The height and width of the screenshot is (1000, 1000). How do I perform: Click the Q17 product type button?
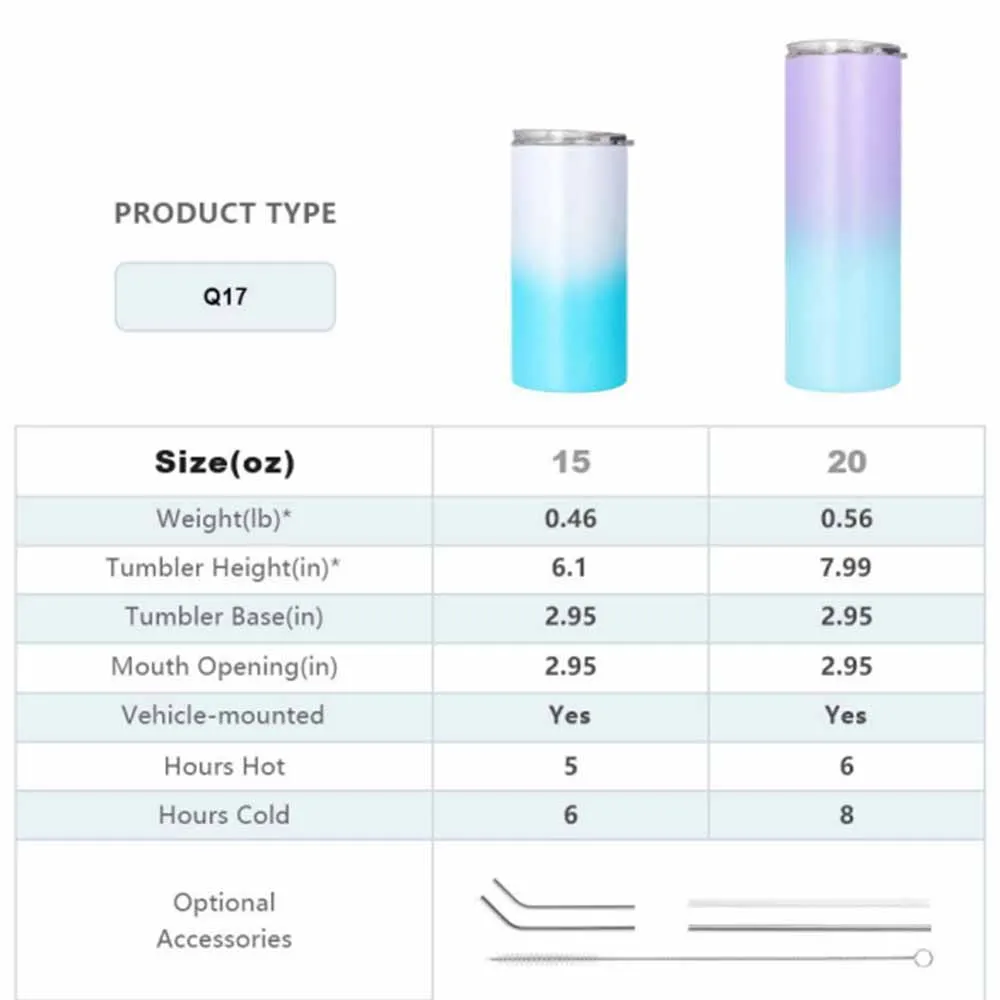(x=225, y=297)
